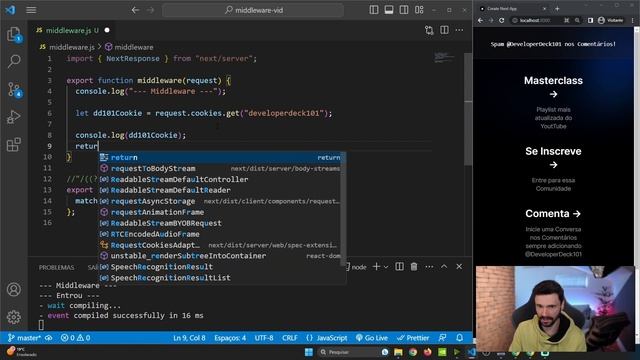
Task: Open the new terminal launch profile dropdown arrow
Action: point(386,267)
